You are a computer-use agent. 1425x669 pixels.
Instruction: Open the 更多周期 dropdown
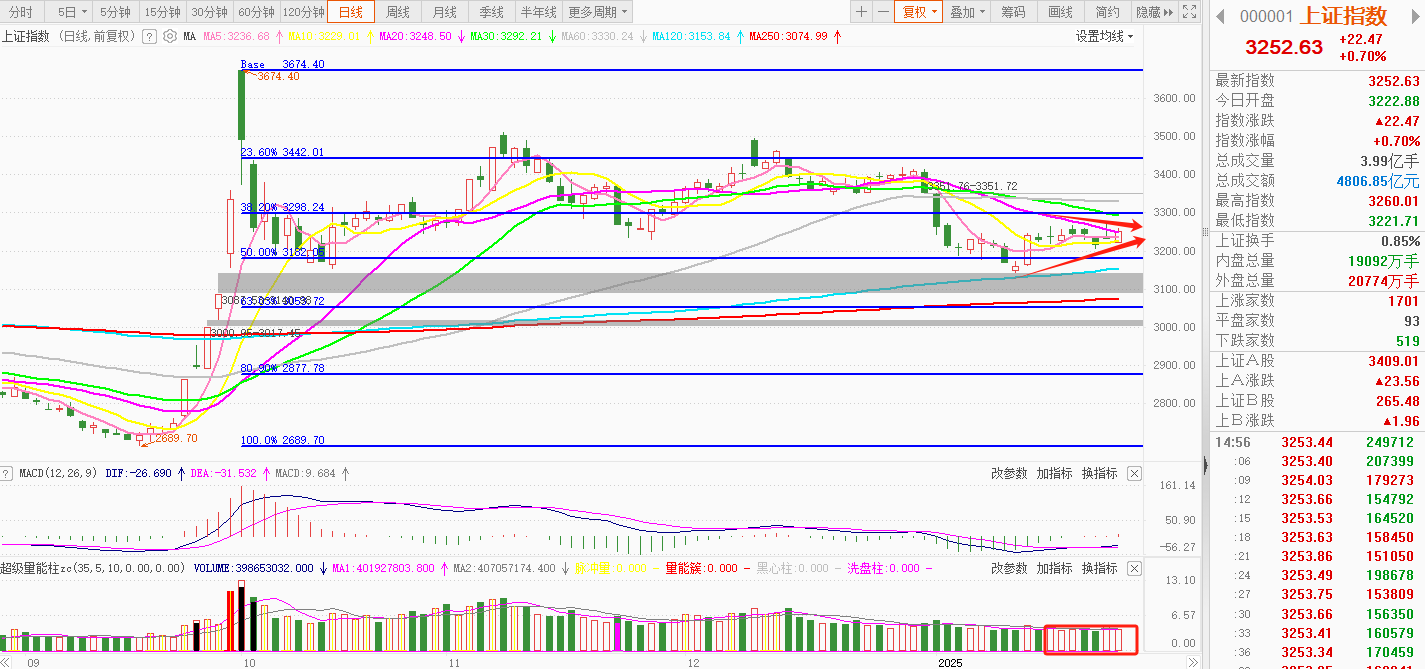click(598, 12)
